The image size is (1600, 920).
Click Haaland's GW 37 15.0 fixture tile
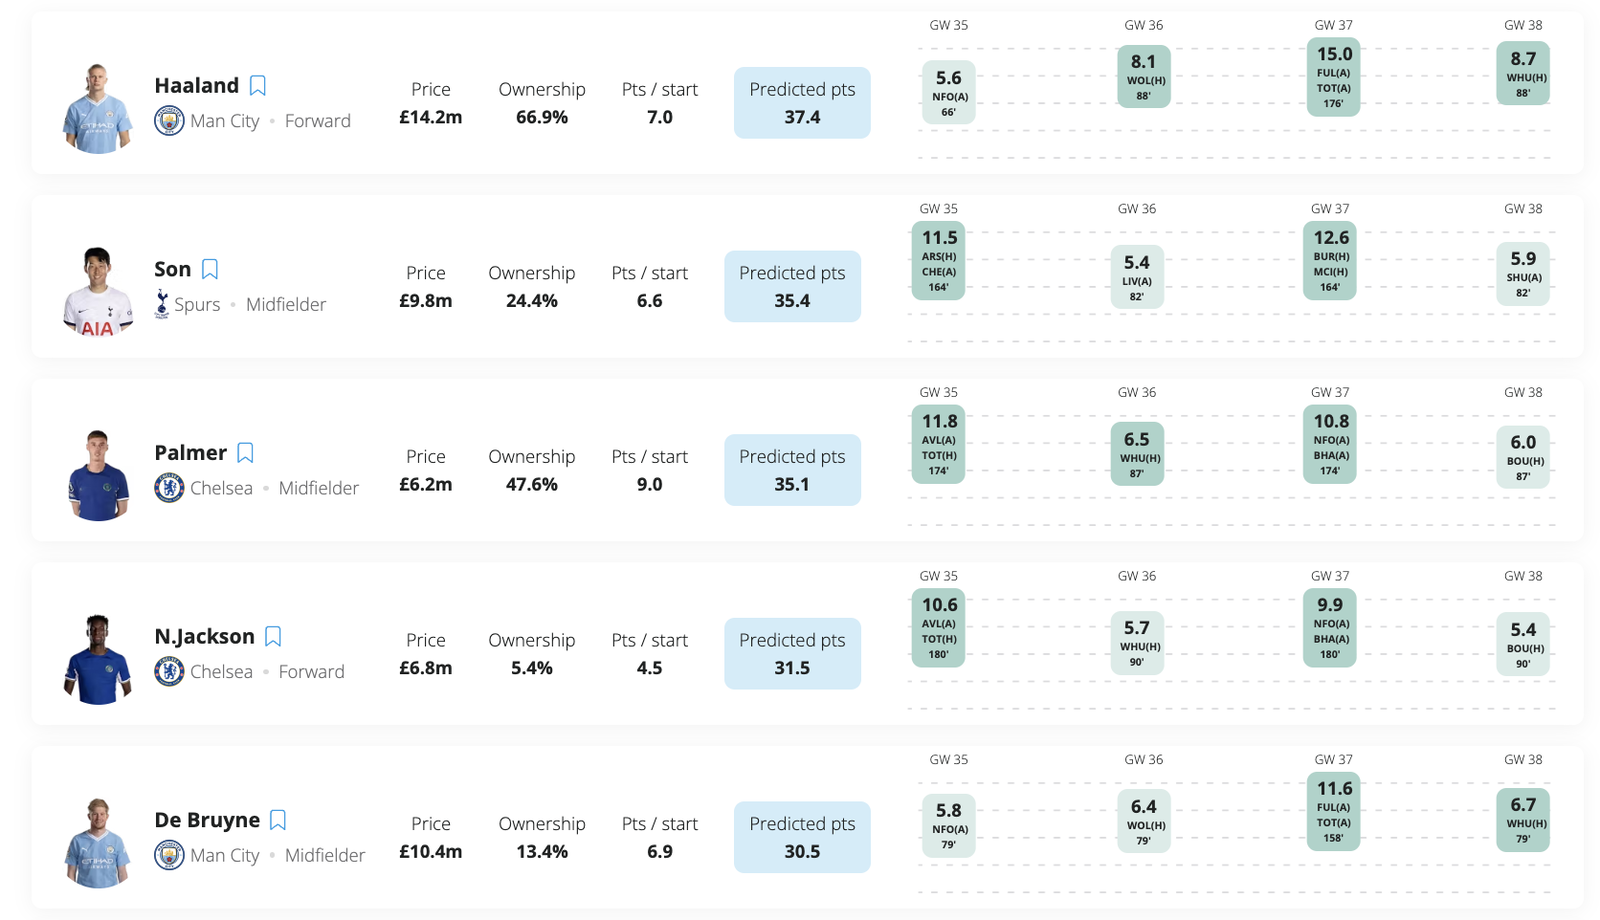coord(1333,77)
